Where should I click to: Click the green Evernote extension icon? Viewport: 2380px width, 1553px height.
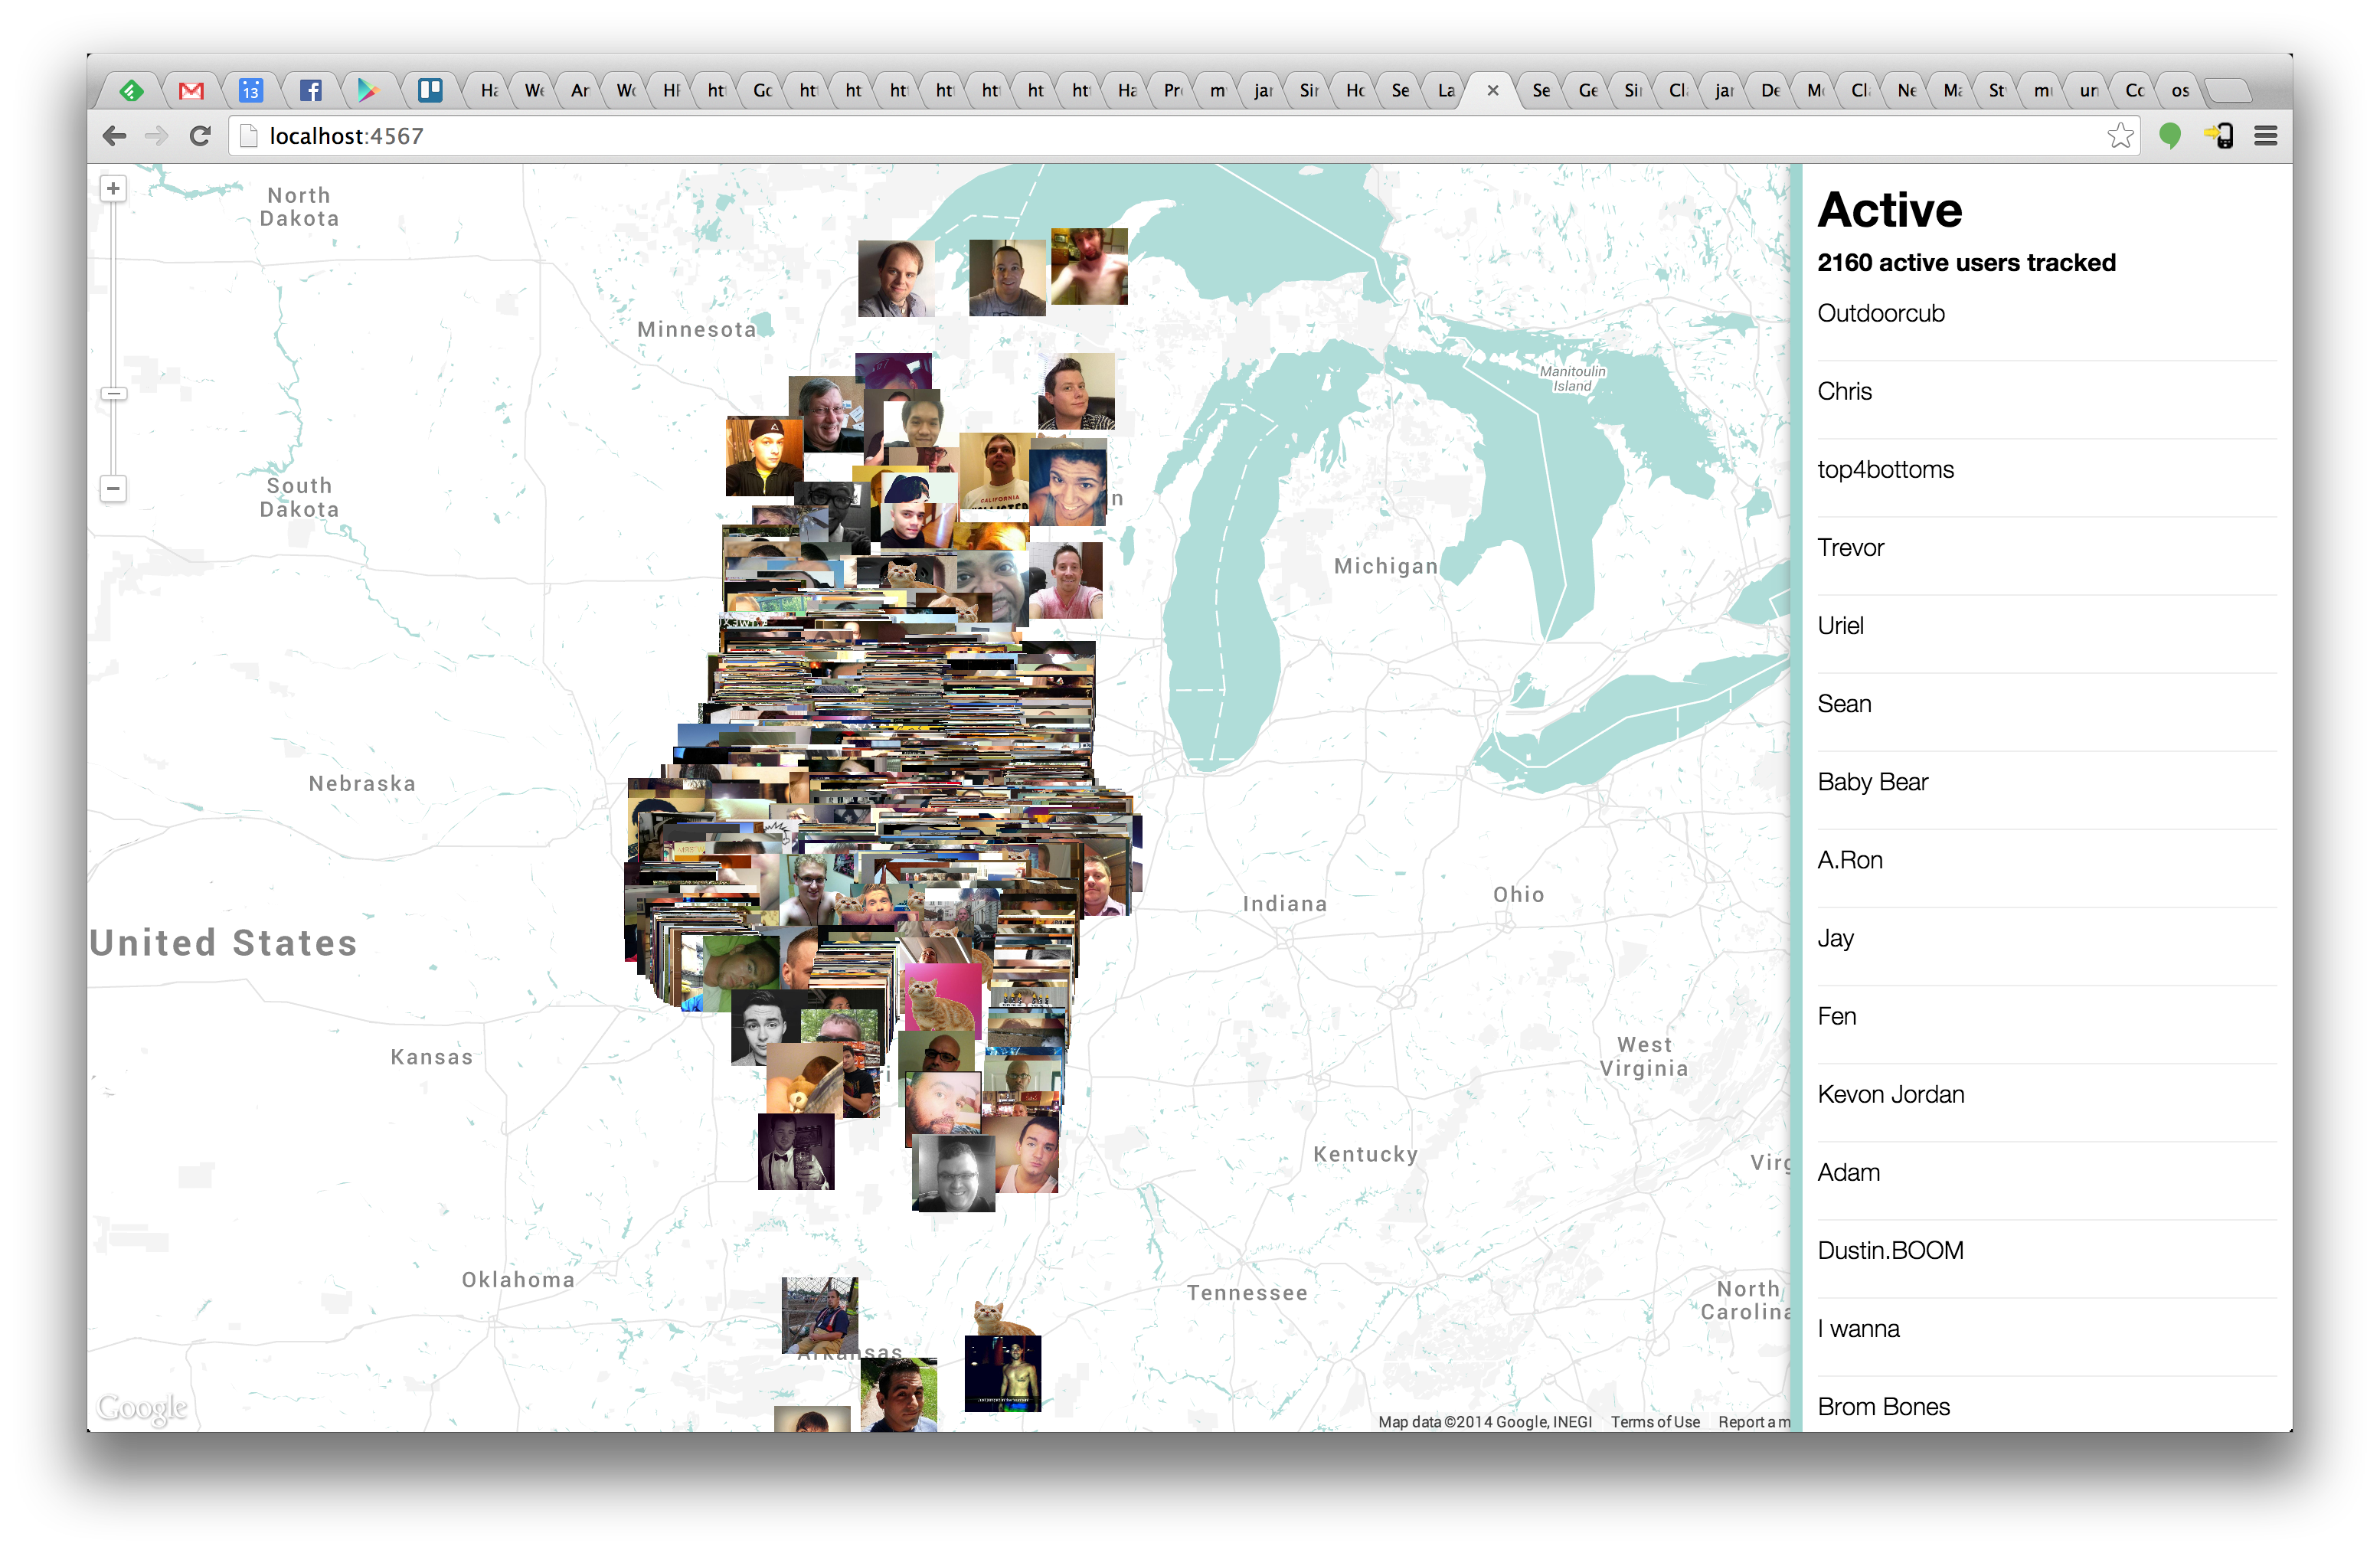(x=2169, y=136)
